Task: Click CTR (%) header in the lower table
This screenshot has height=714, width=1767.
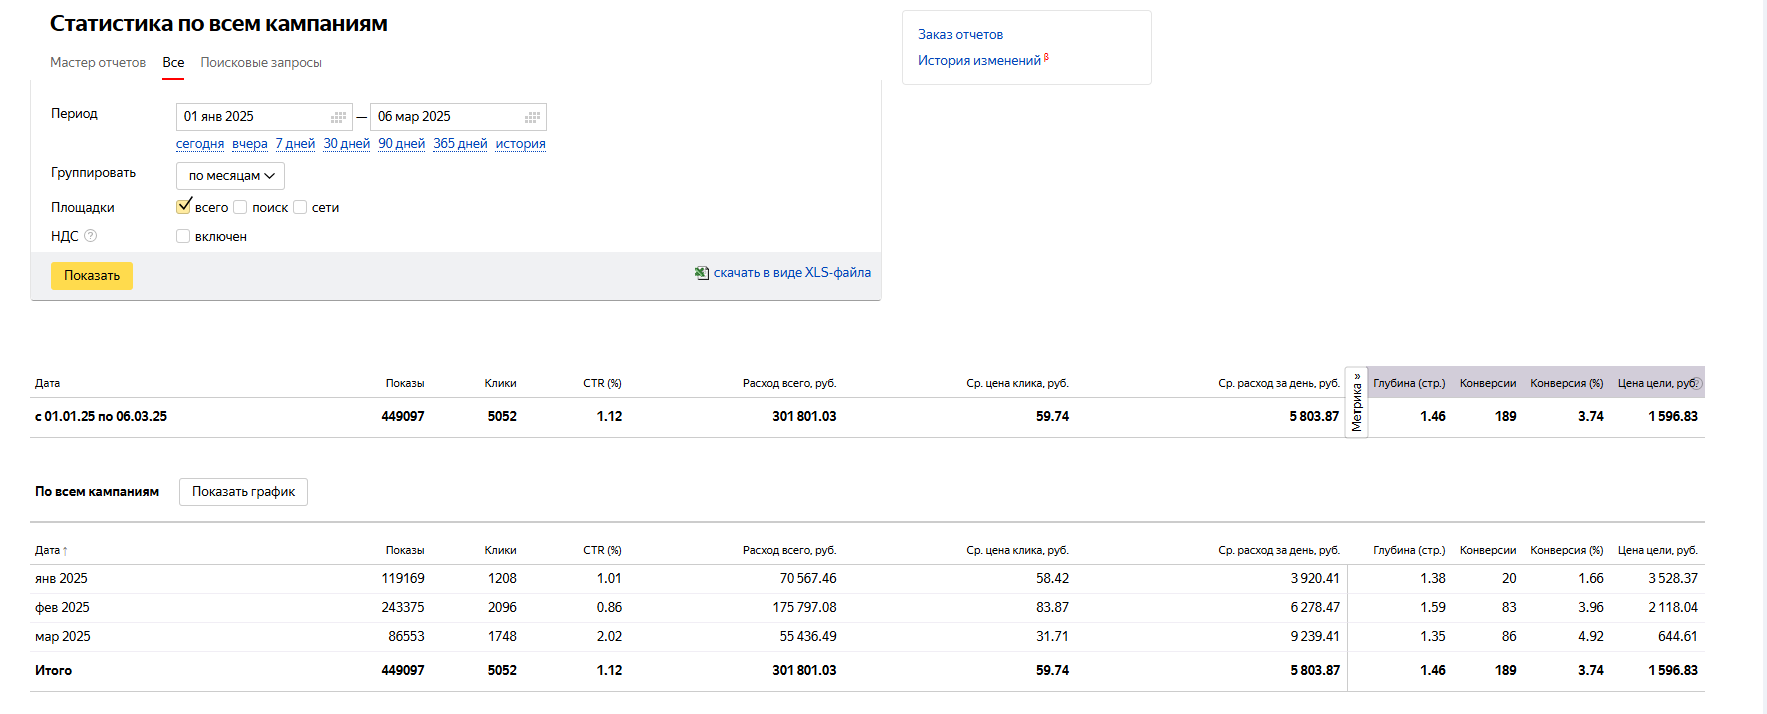Action: pos(602,550)
